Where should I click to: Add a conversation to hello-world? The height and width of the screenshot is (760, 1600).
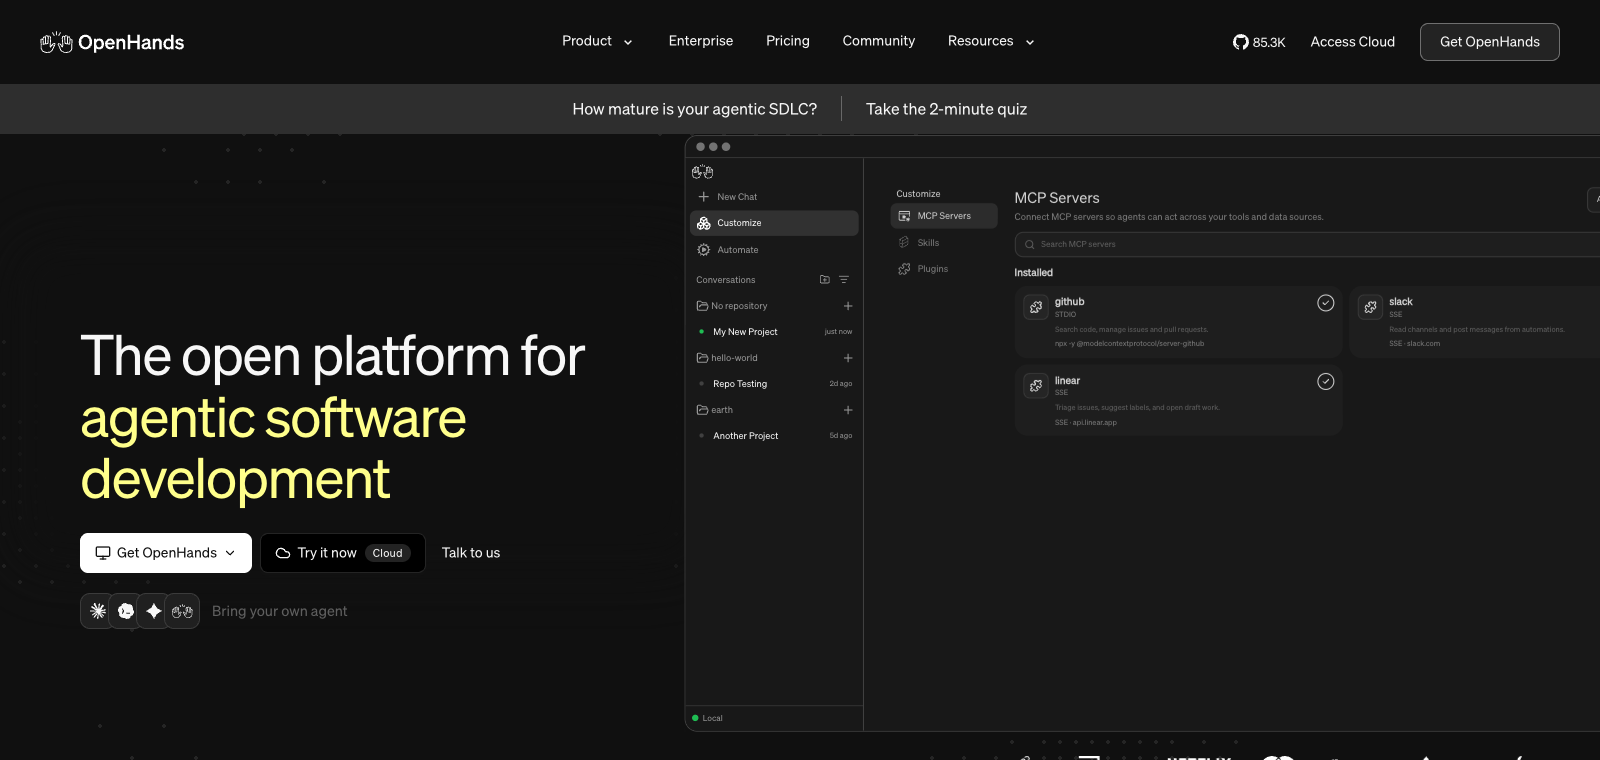pos(848,358)
